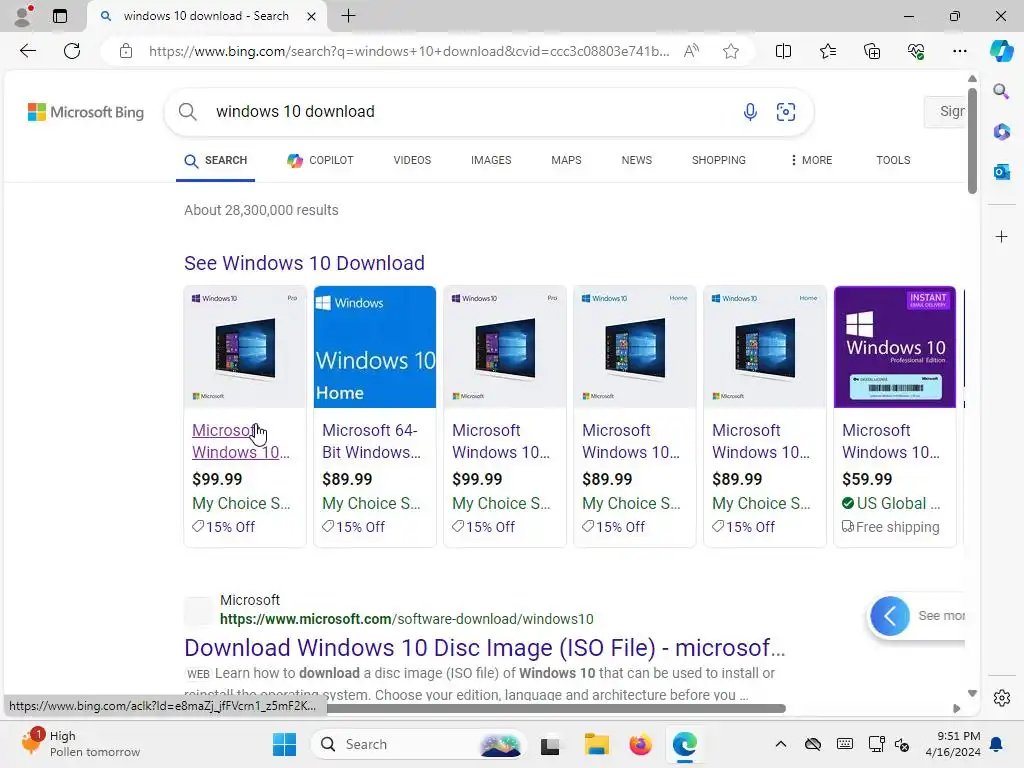Open Outlook in the sidebar

coord(1001,172)
